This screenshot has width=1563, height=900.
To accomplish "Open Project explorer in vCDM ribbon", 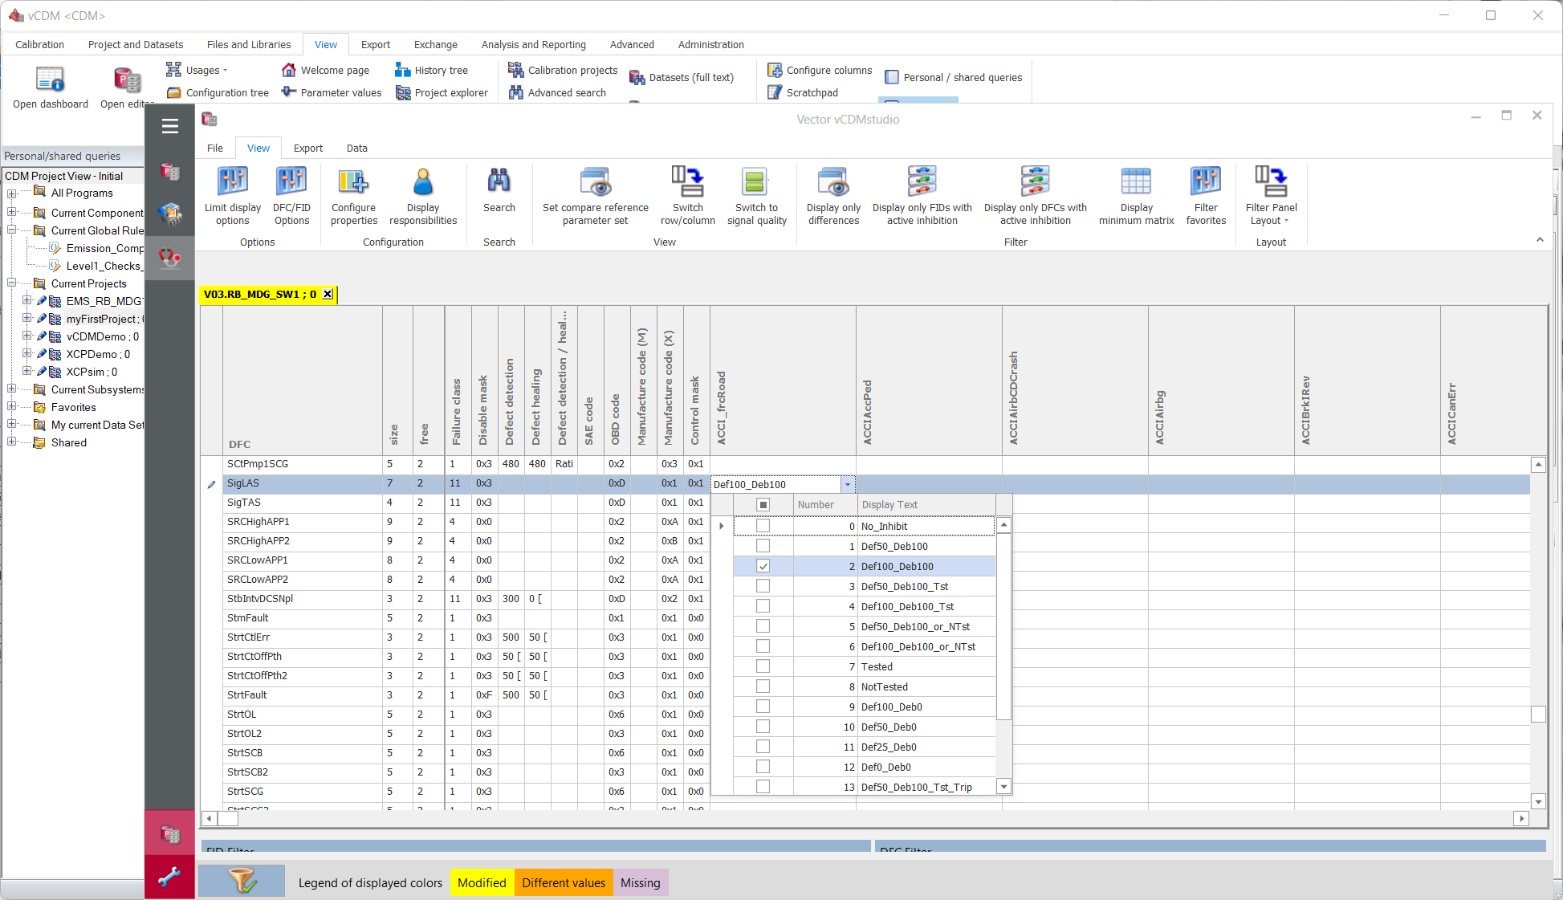I will [442, 92].
